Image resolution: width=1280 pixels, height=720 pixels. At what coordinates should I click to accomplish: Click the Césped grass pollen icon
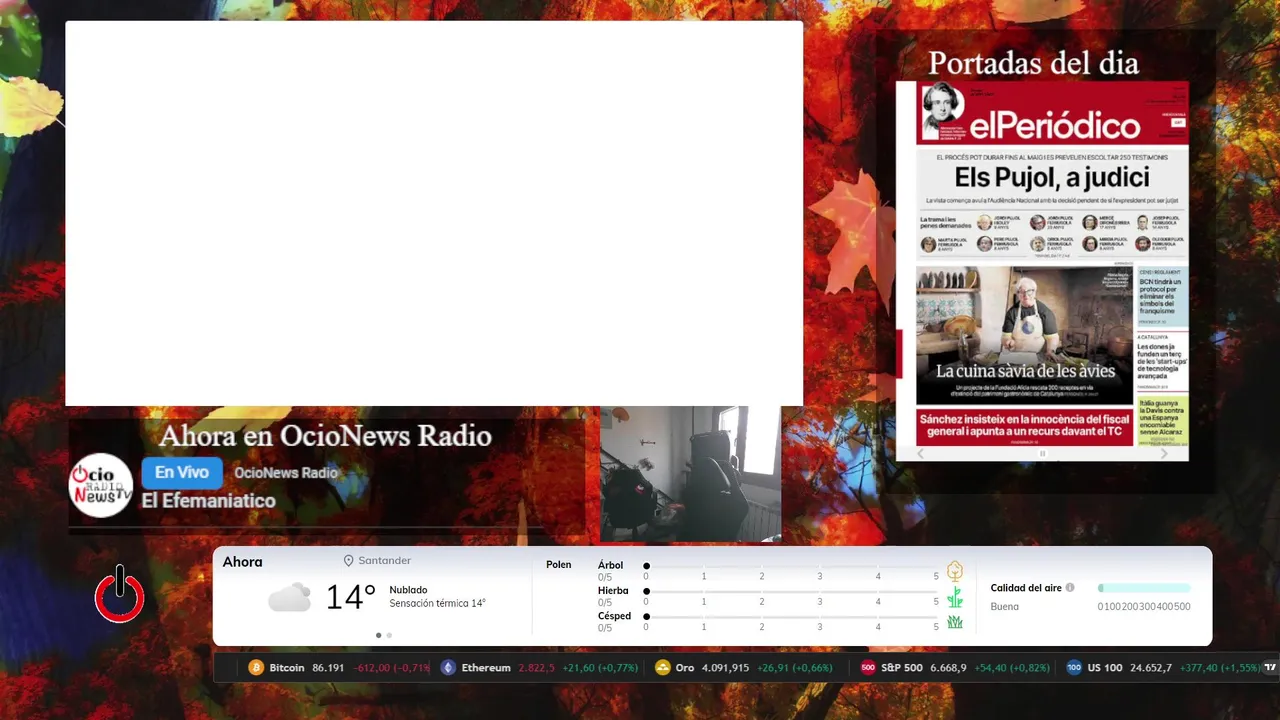click(955, 622)
